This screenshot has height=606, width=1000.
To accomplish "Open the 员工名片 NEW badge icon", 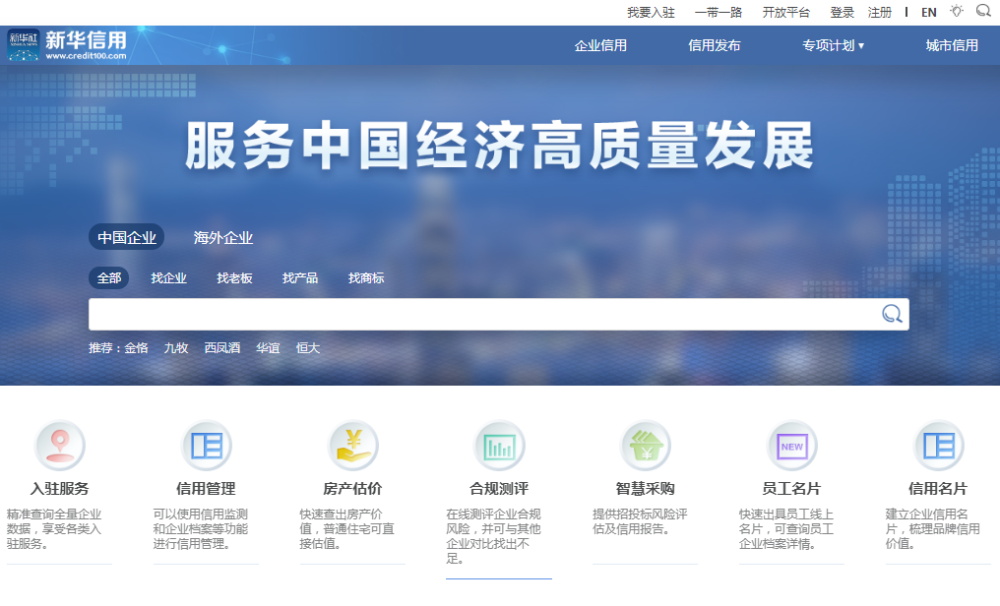I will coord(792,445).
